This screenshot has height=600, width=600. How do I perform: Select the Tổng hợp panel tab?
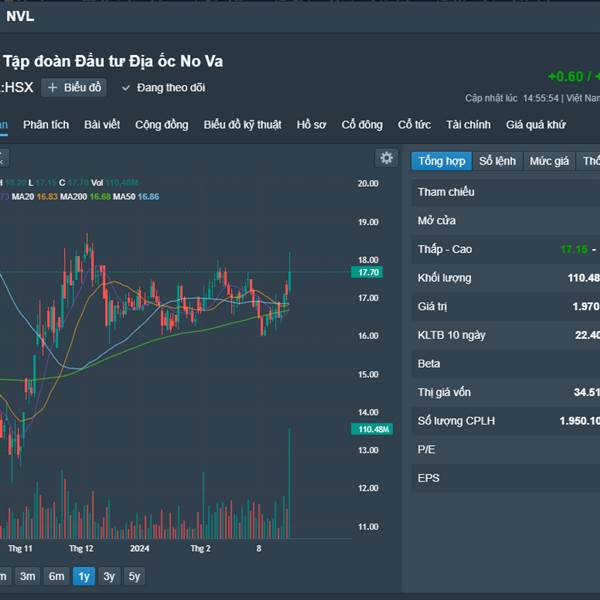pos(442,161)
